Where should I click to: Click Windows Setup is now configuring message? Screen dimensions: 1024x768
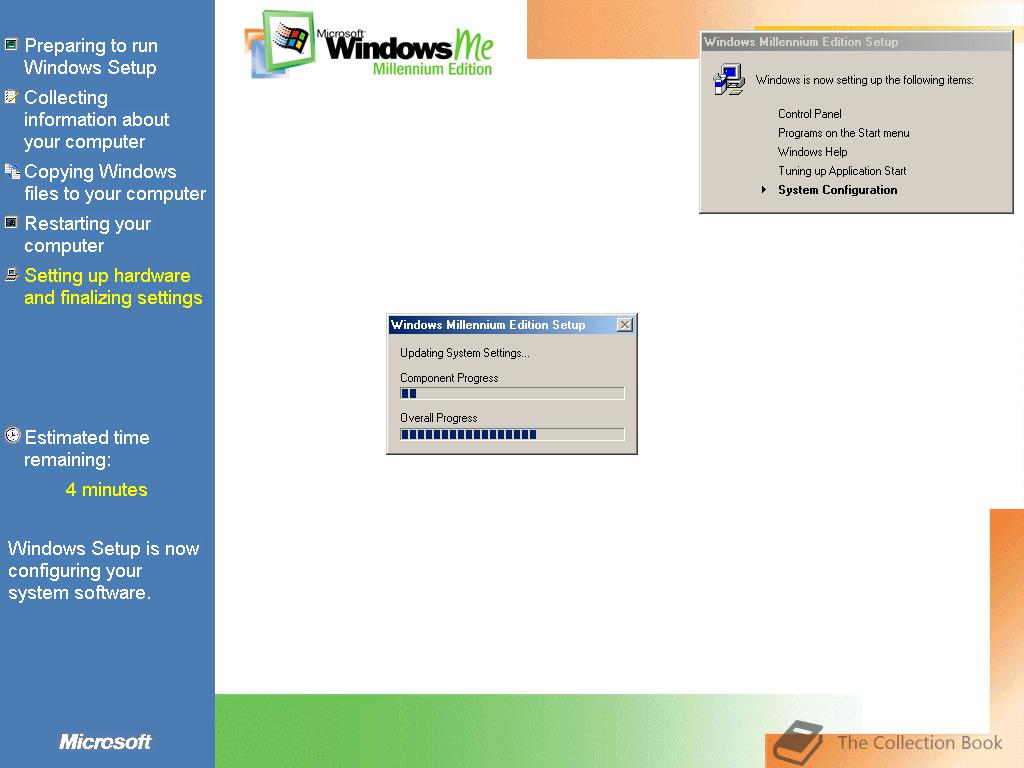(103, 571)
